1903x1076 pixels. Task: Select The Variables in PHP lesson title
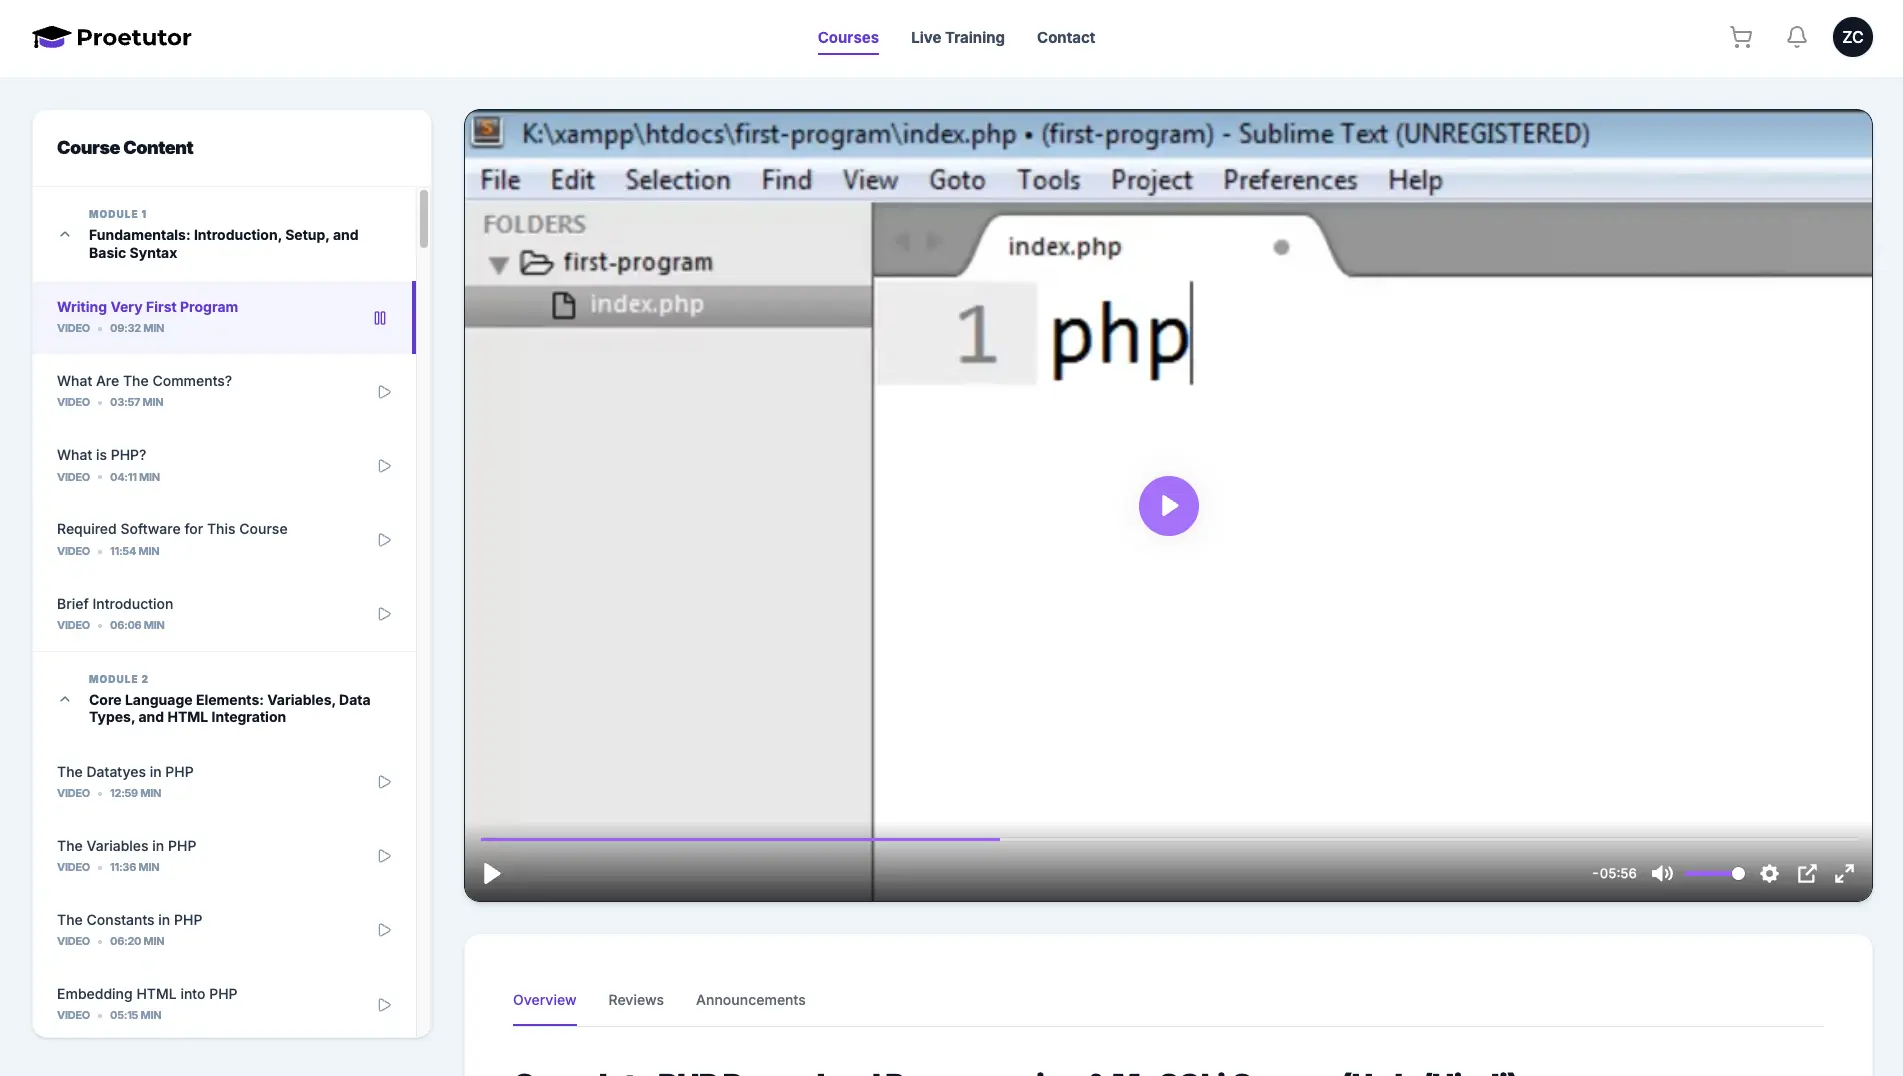[x=126, y=846]
